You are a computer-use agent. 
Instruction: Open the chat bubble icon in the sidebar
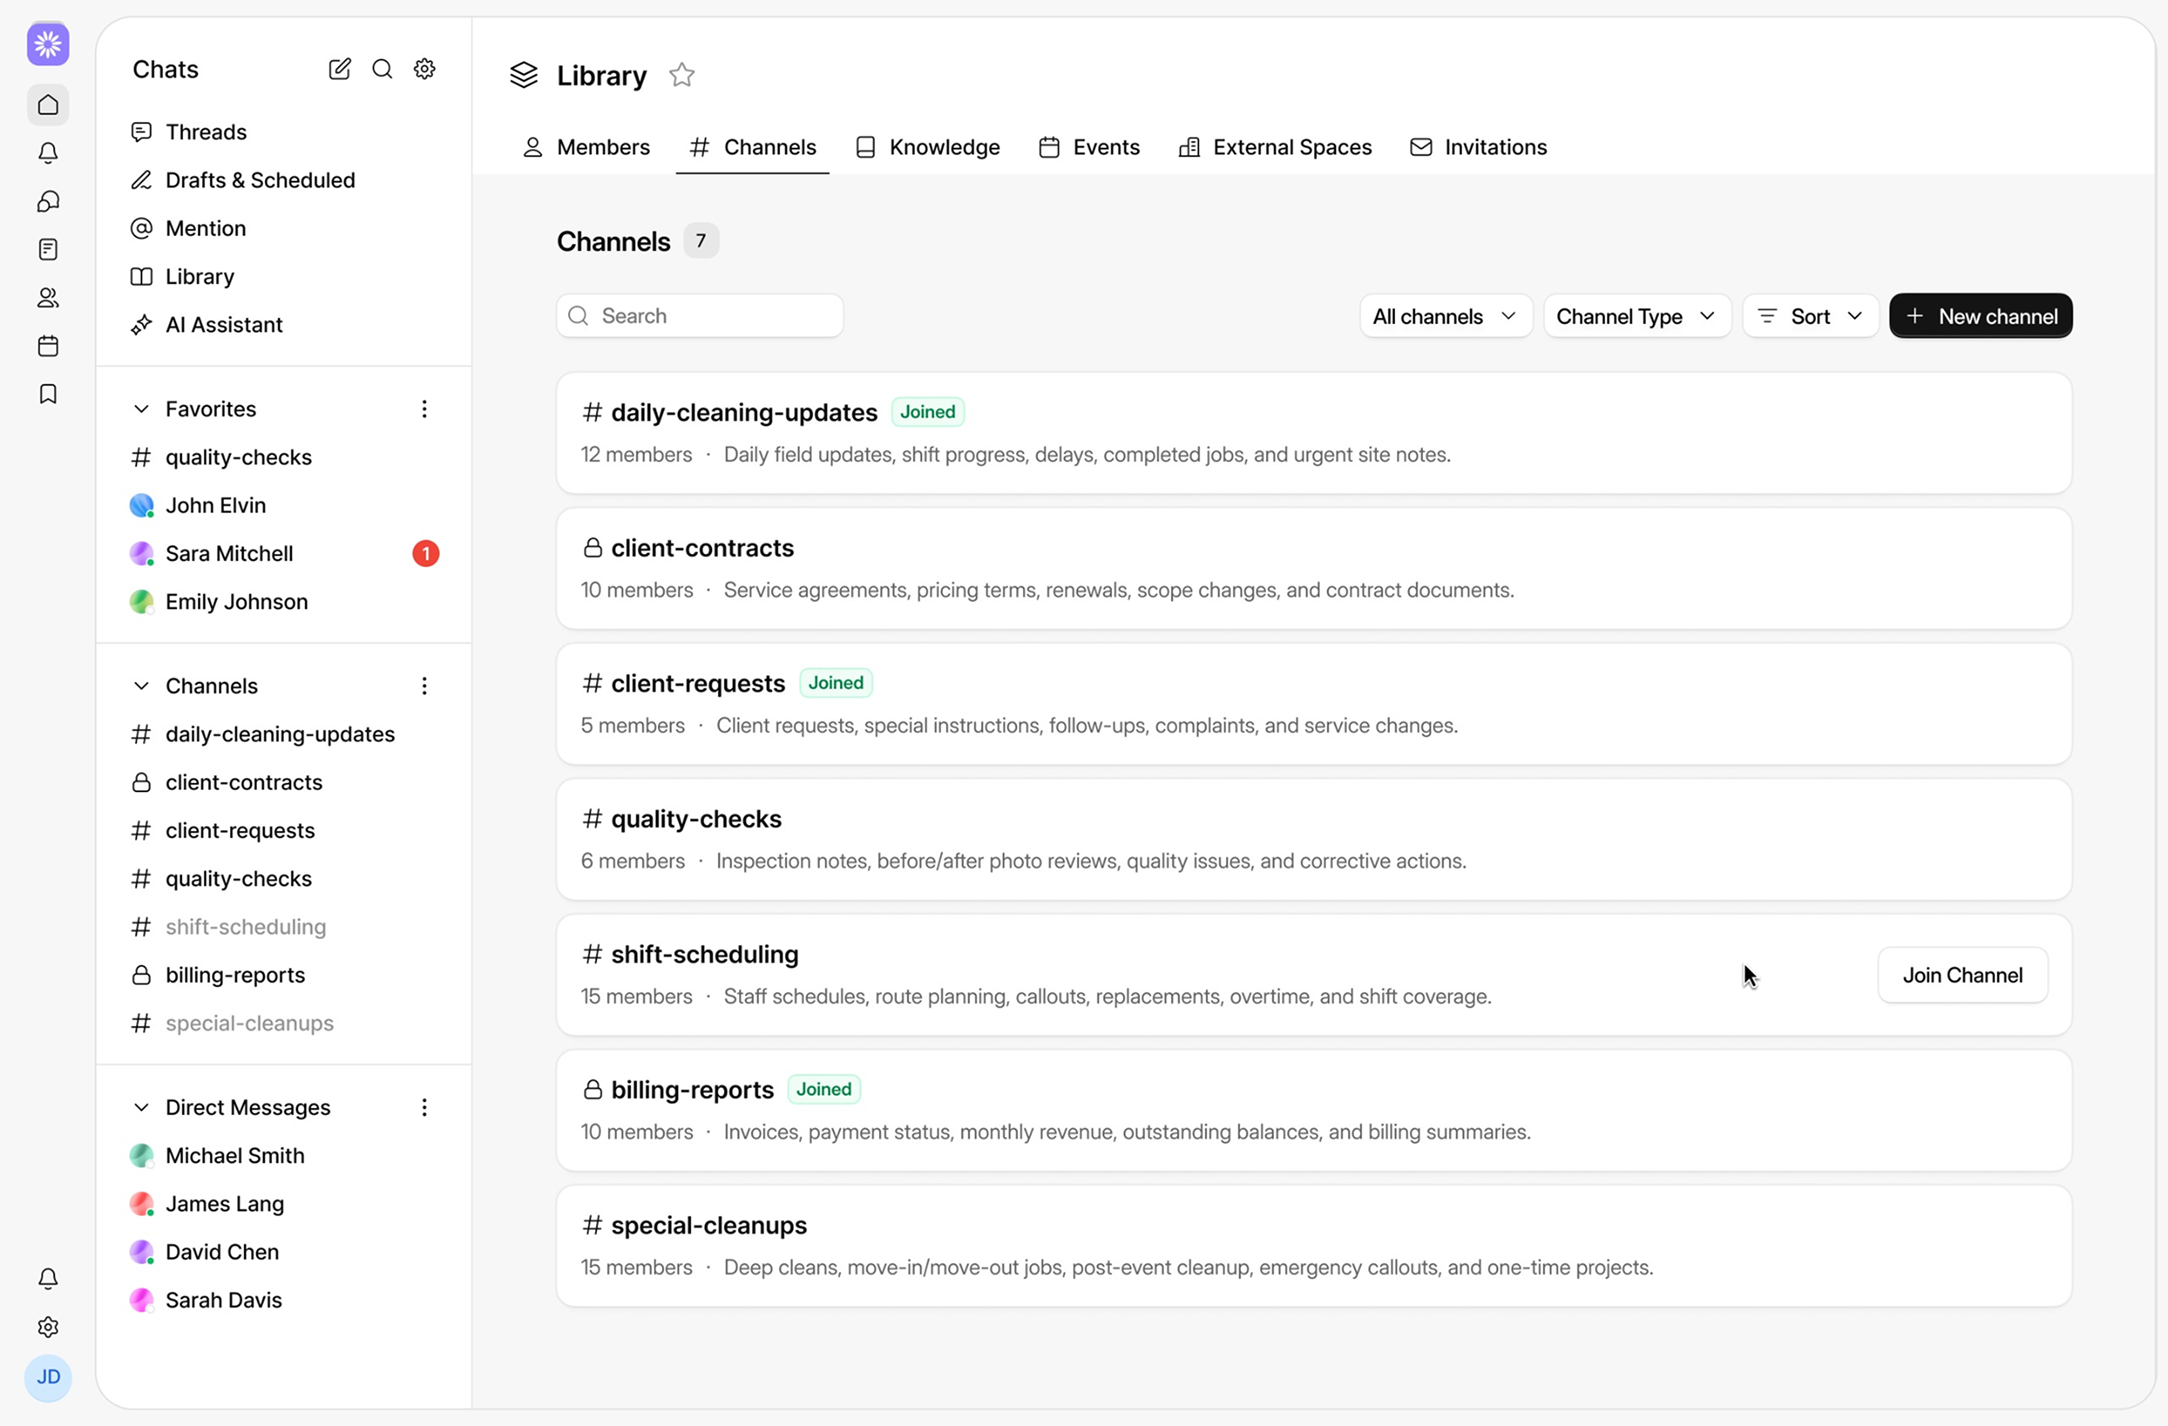click(48, 201)
